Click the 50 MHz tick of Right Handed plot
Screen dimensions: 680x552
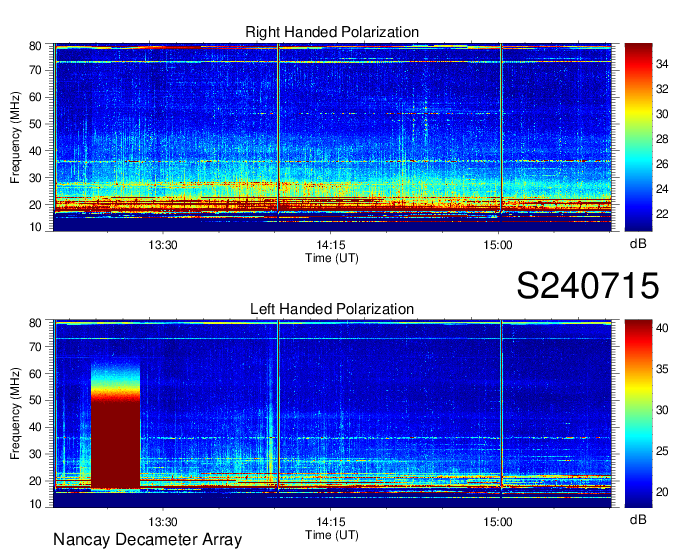tap(35, 124)
